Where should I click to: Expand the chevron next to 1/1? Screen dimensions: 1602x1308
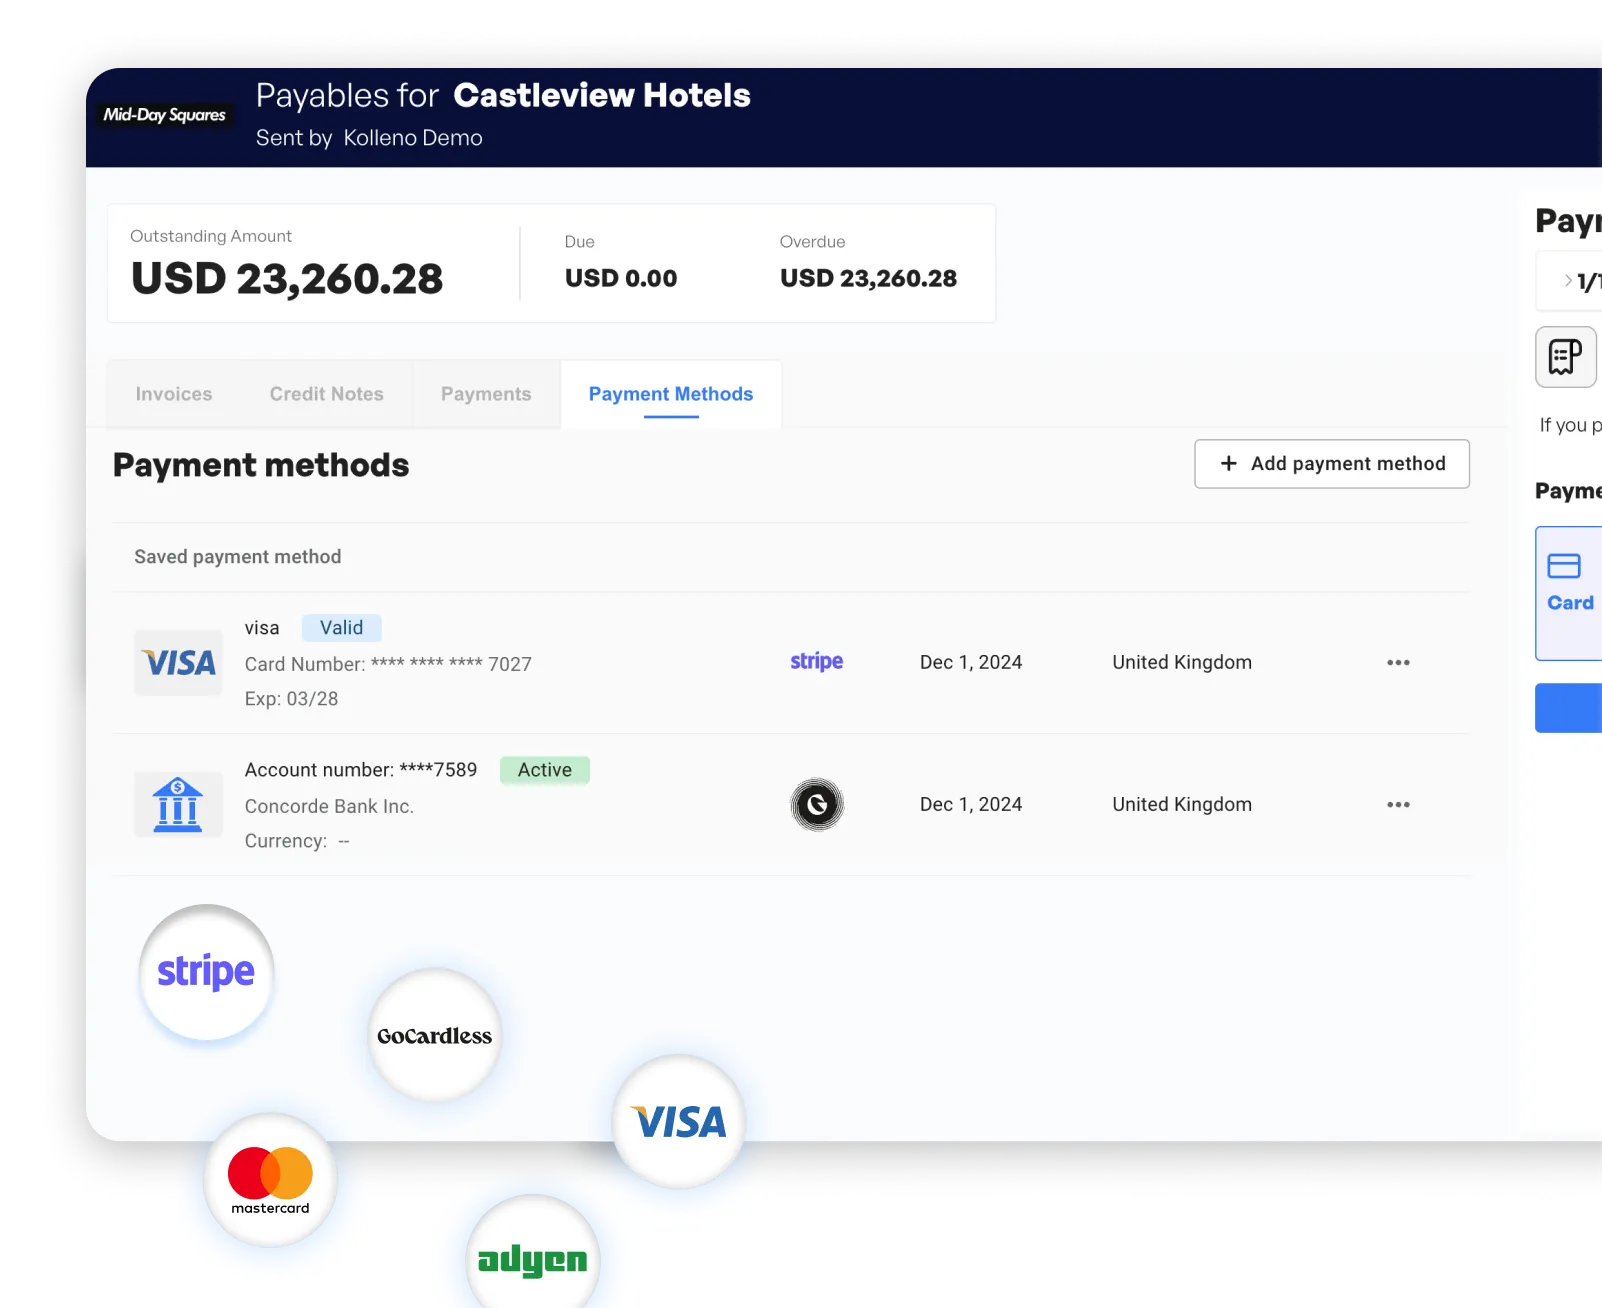1567,281
